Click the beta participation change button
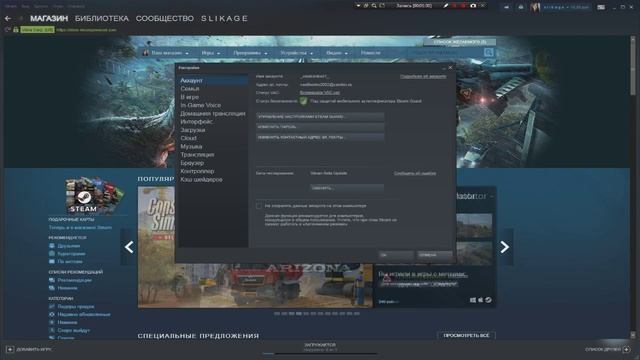Viewport: 640px width, 360px height. pyautogui.click(x=347, y=188)
